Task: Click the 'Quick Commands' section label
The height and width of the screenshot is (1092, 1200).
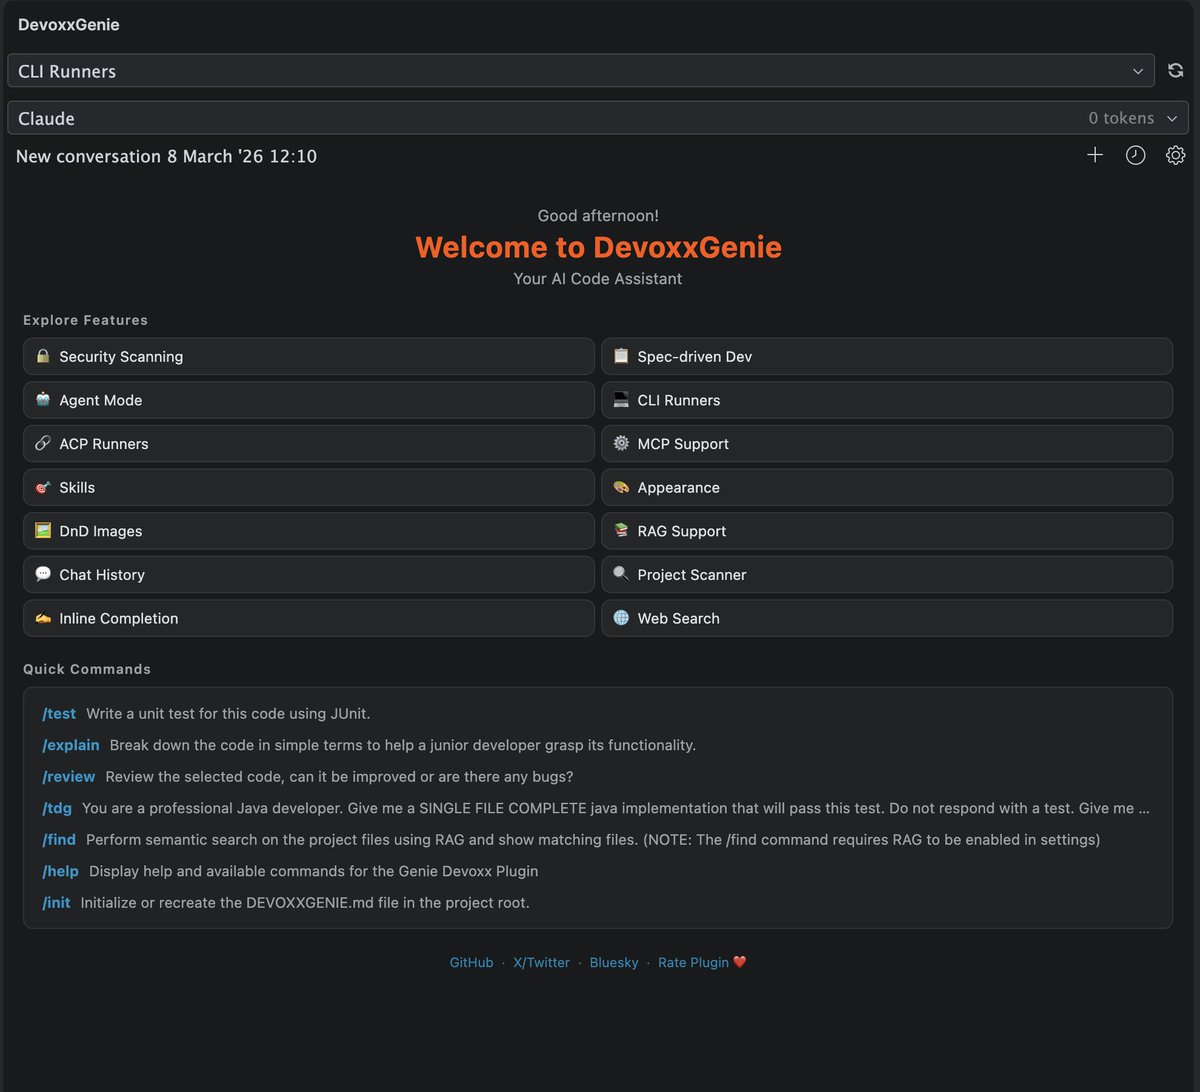Action: [87, 669]
